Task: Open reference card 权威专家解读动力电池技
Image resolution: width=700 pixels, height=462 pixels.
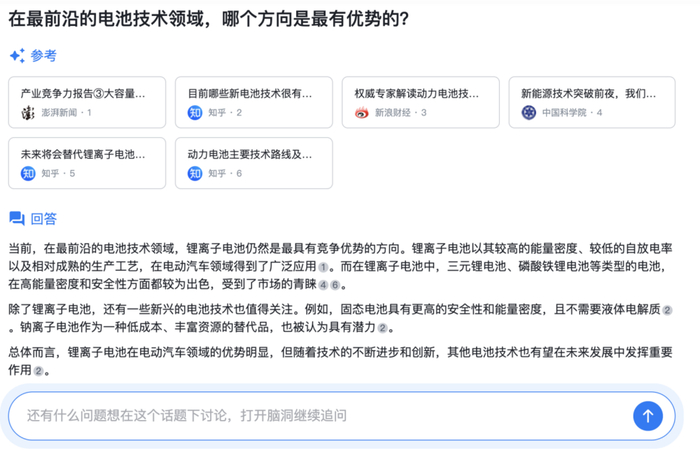Action: 420,102
